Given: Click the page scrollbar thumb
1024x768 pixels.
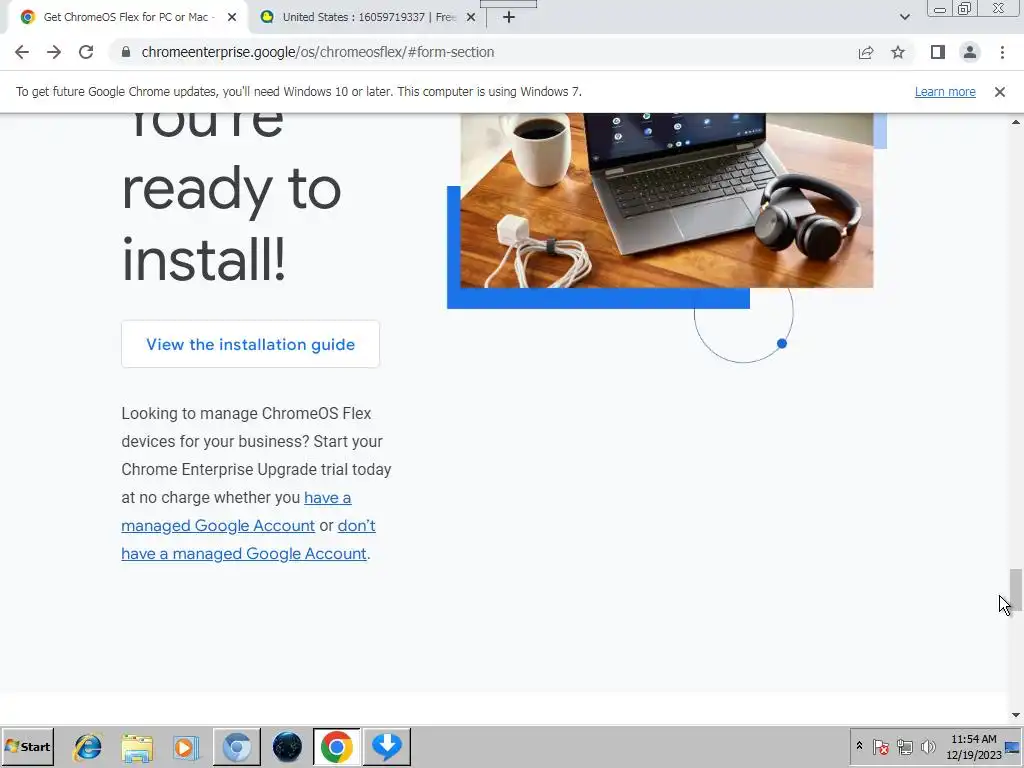Looking at the screenshot, I should pyautogui.click(x=1016, y=590).
